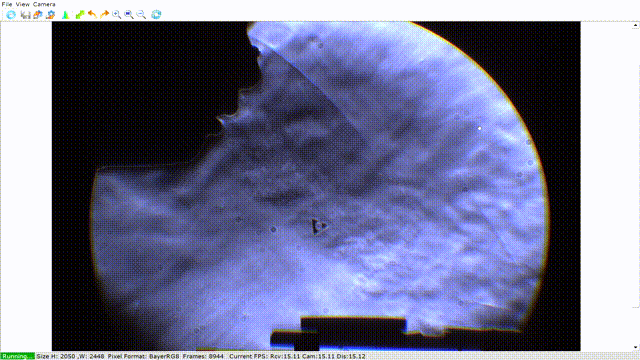Click the Current FPS status readout
This screenshot has height=360, width=640.
click(297, 356)
